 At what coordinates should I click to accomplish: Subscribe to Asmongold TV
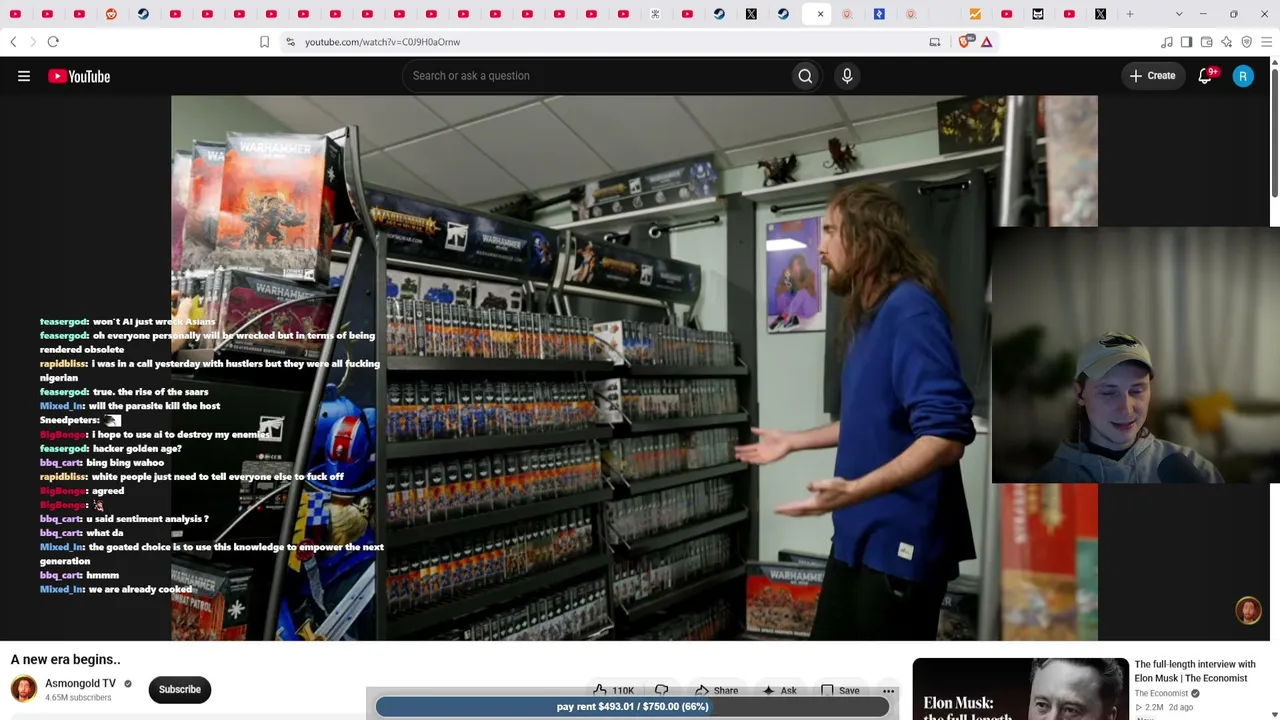pyautogui.click(x=180, y=689)
